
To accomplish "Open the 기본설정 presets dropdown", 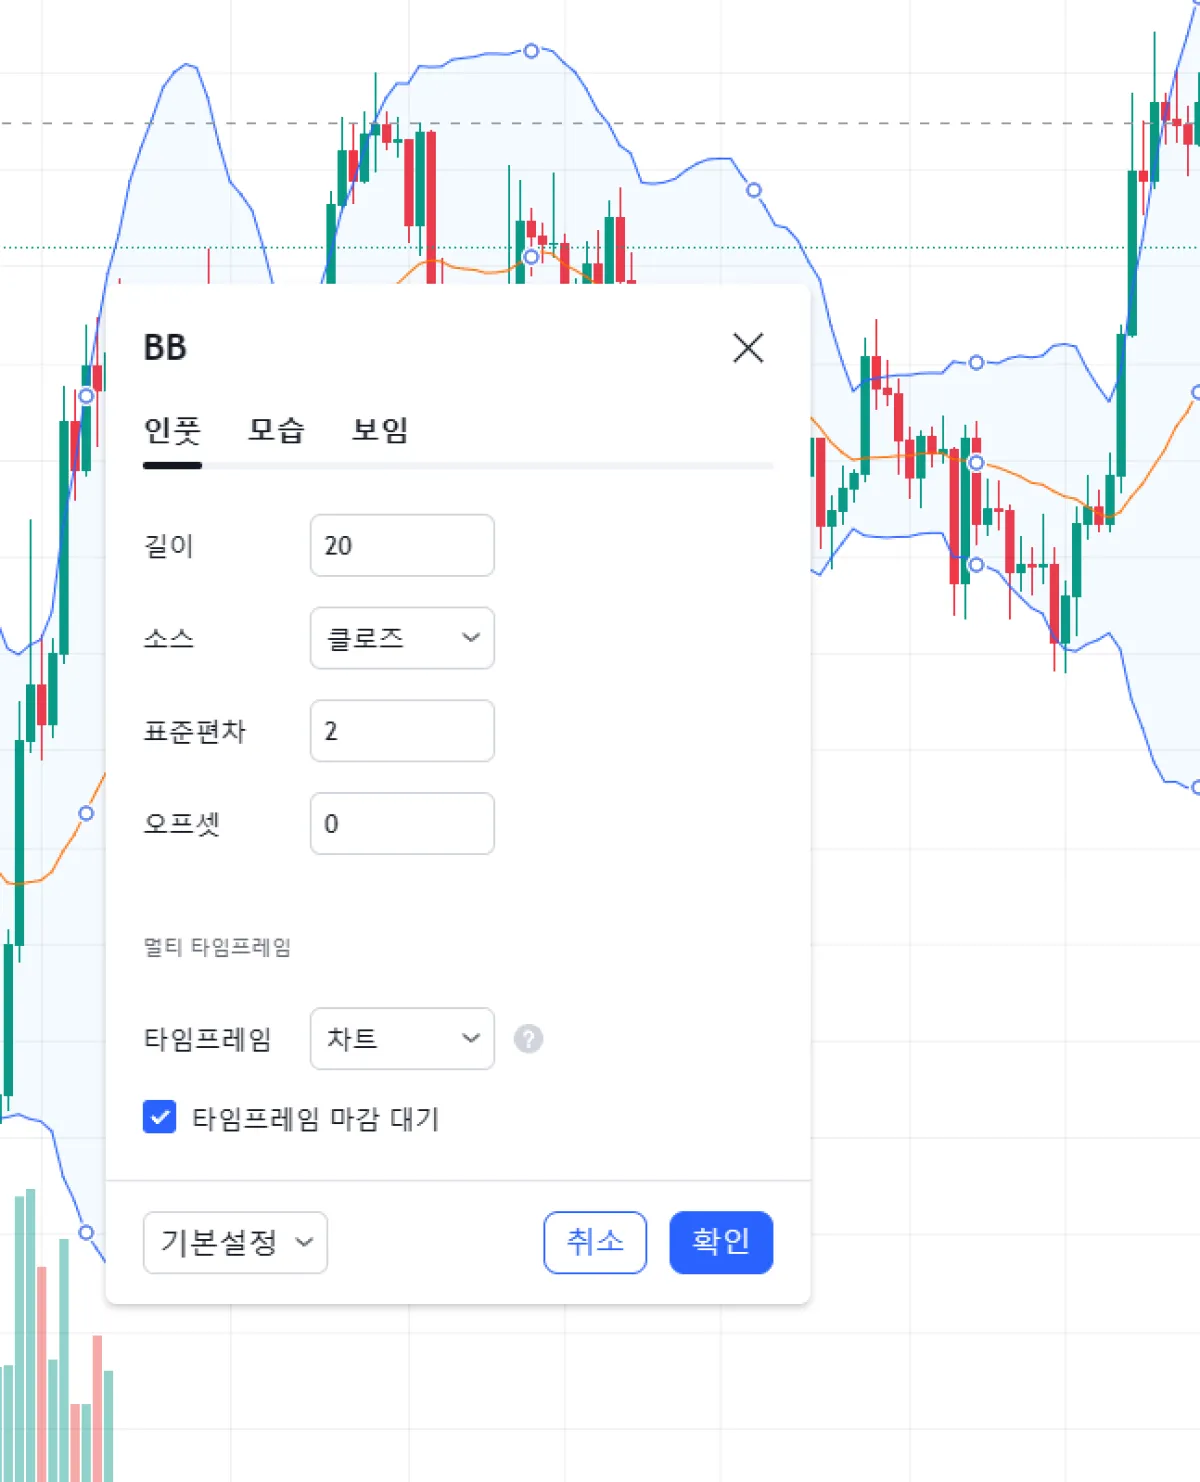I will [235, 1243].
